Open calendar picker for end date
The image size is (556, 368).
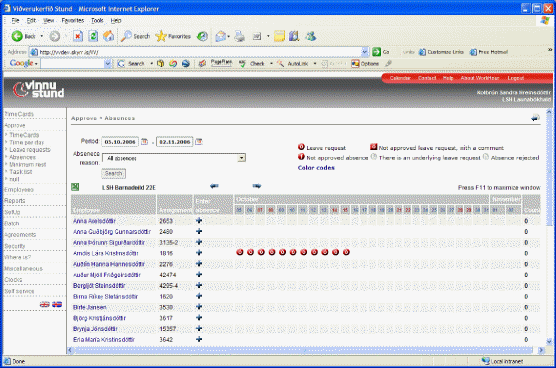click(199, 142)
